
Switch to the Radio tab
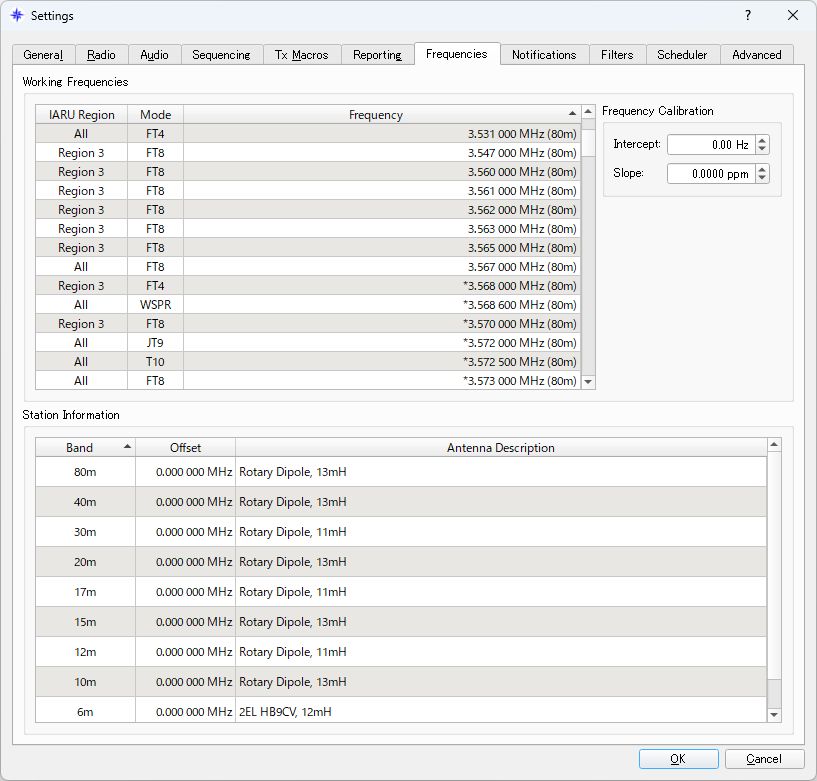pos(101,55)
